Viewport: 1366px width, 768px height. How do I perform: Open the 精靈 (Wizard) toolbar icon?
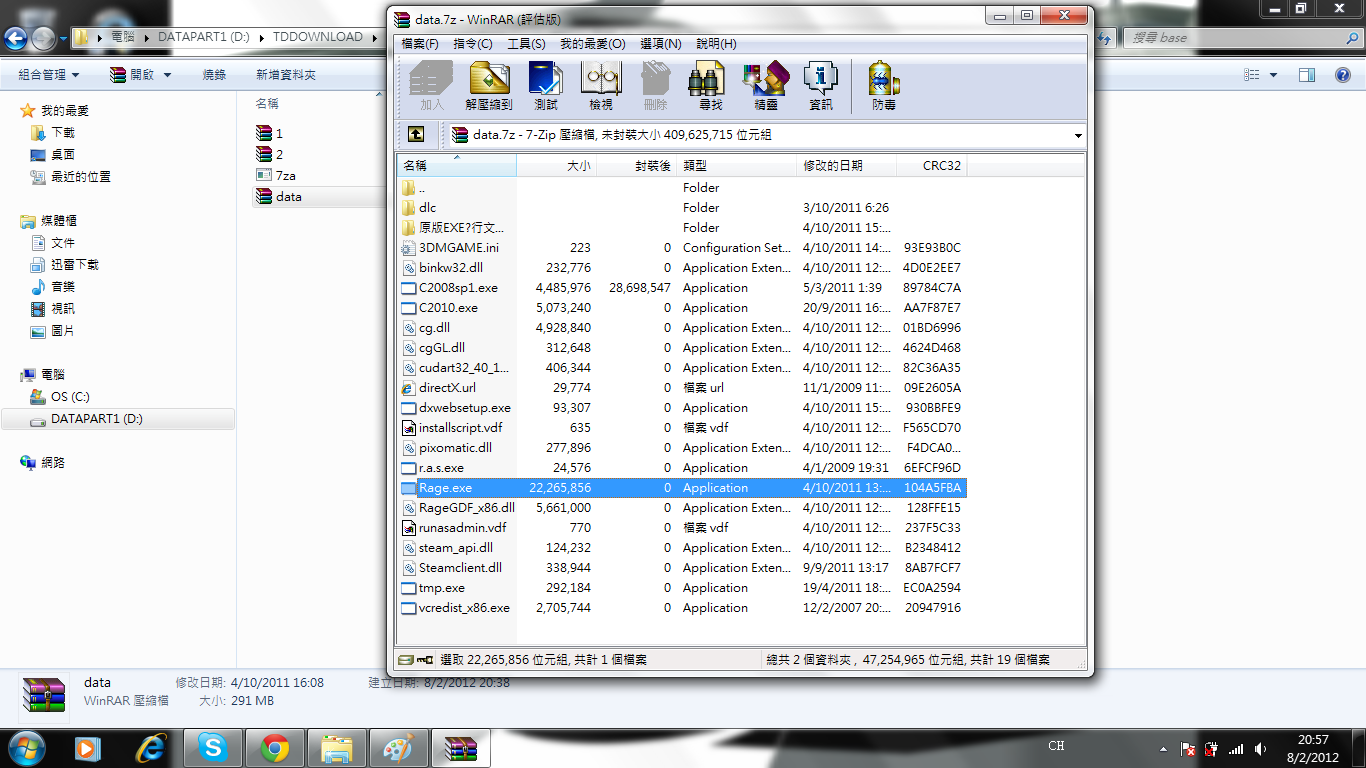(x=765, y=85)
